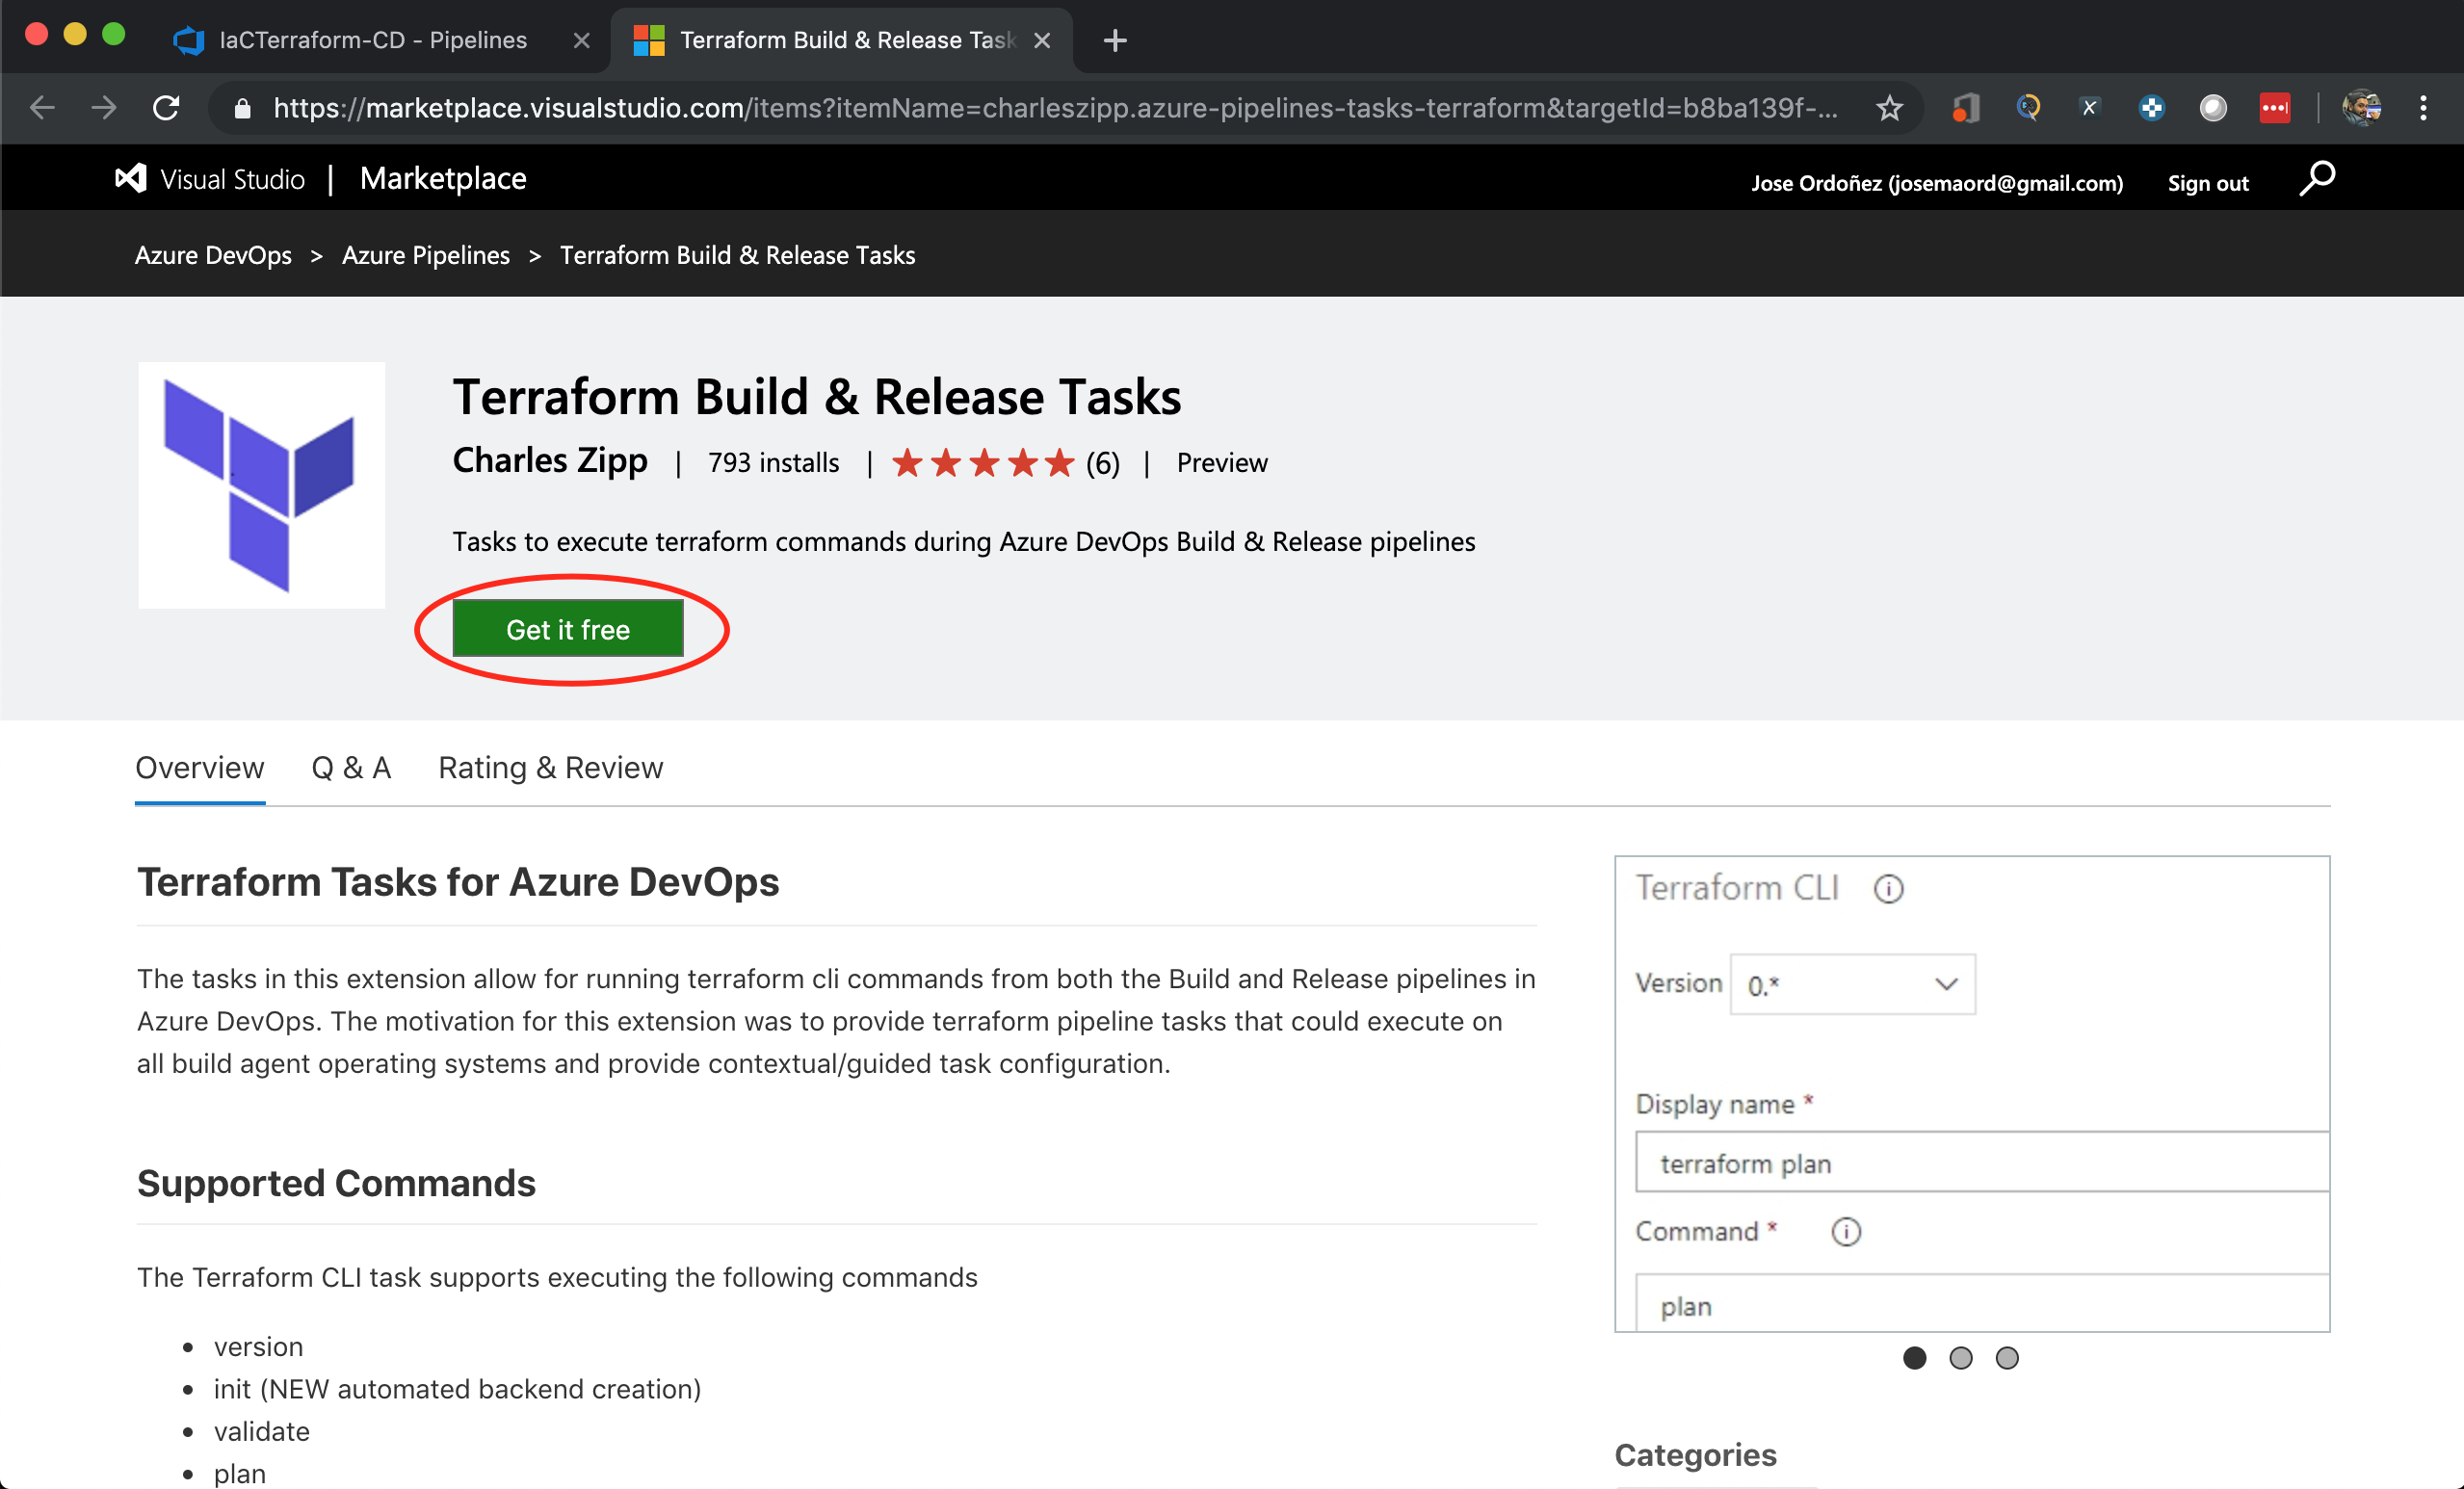Open the Azure Pipelines breadcrumb link

pyautogui.click(x=426, y=255)
